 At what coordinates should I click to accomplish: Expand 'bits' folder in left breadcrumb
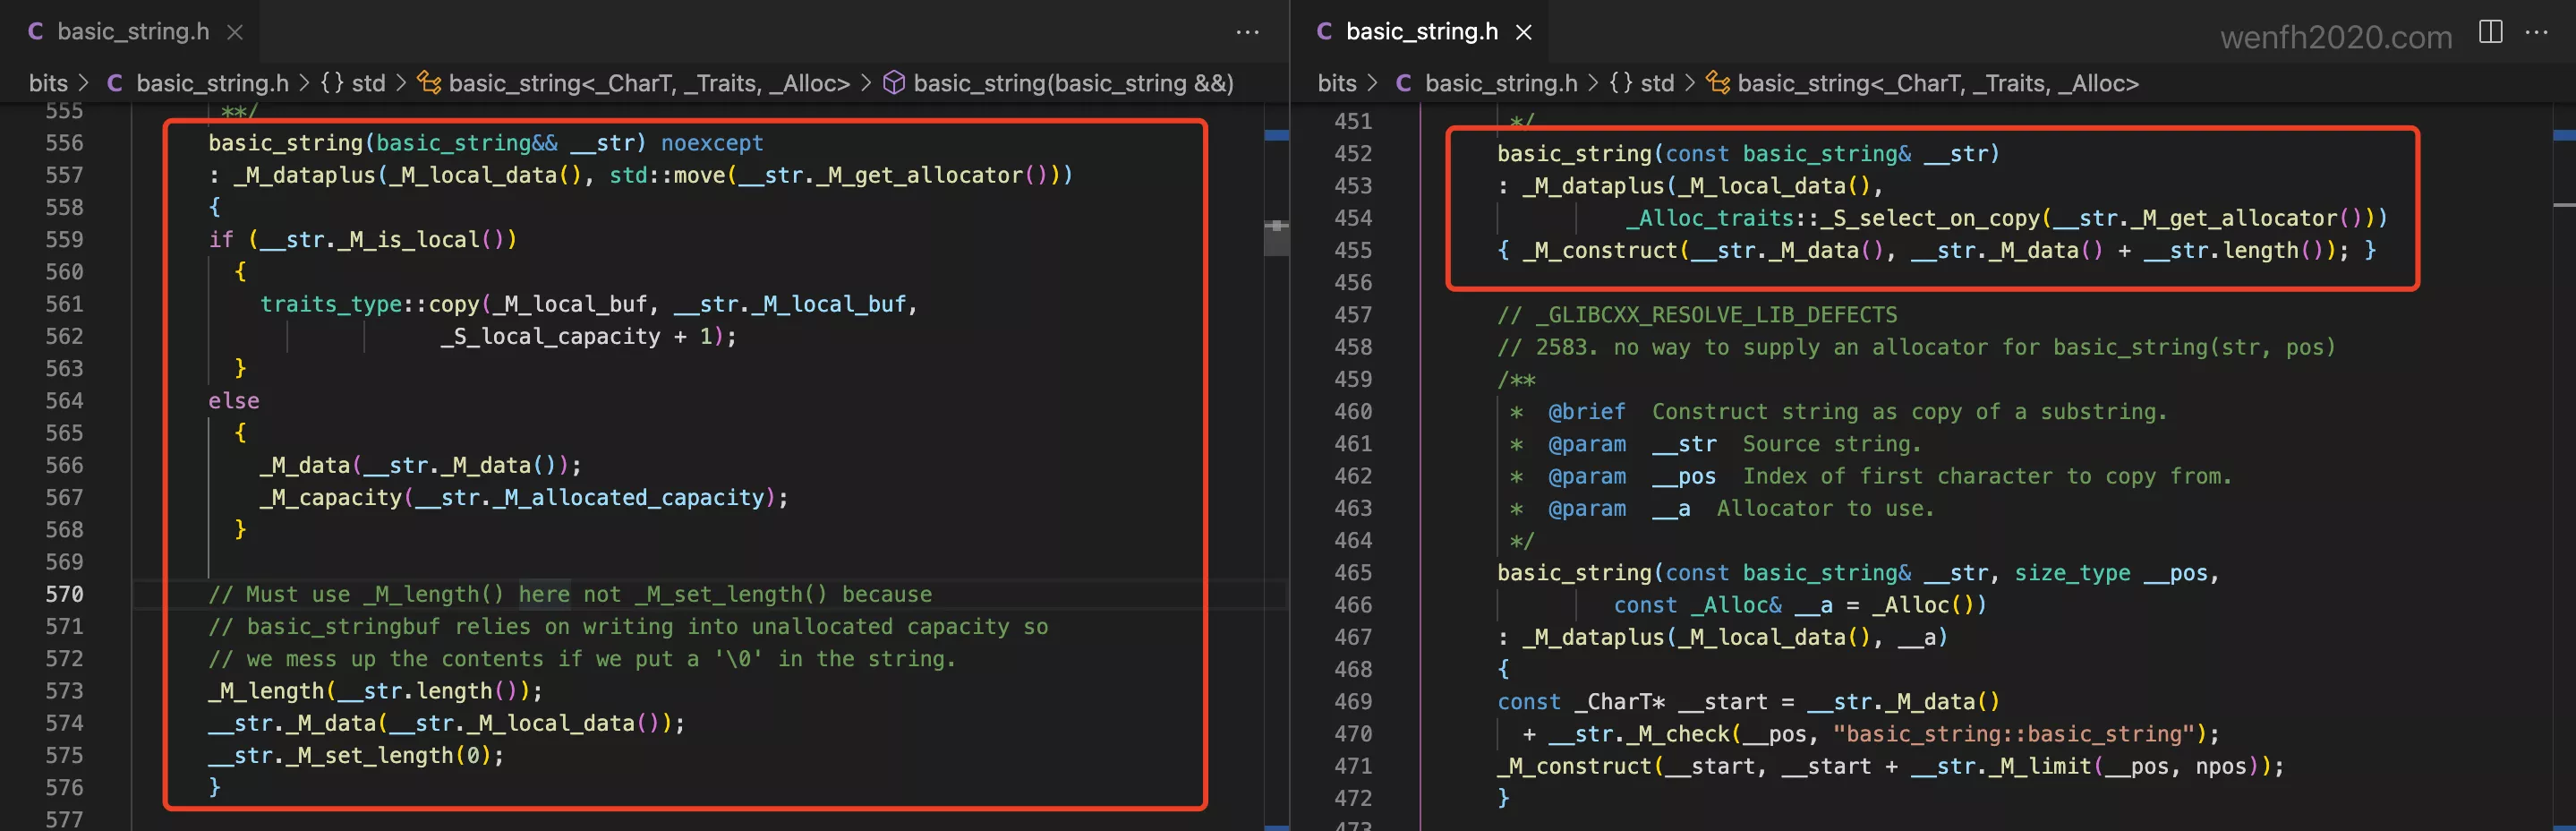click(48, 83)
